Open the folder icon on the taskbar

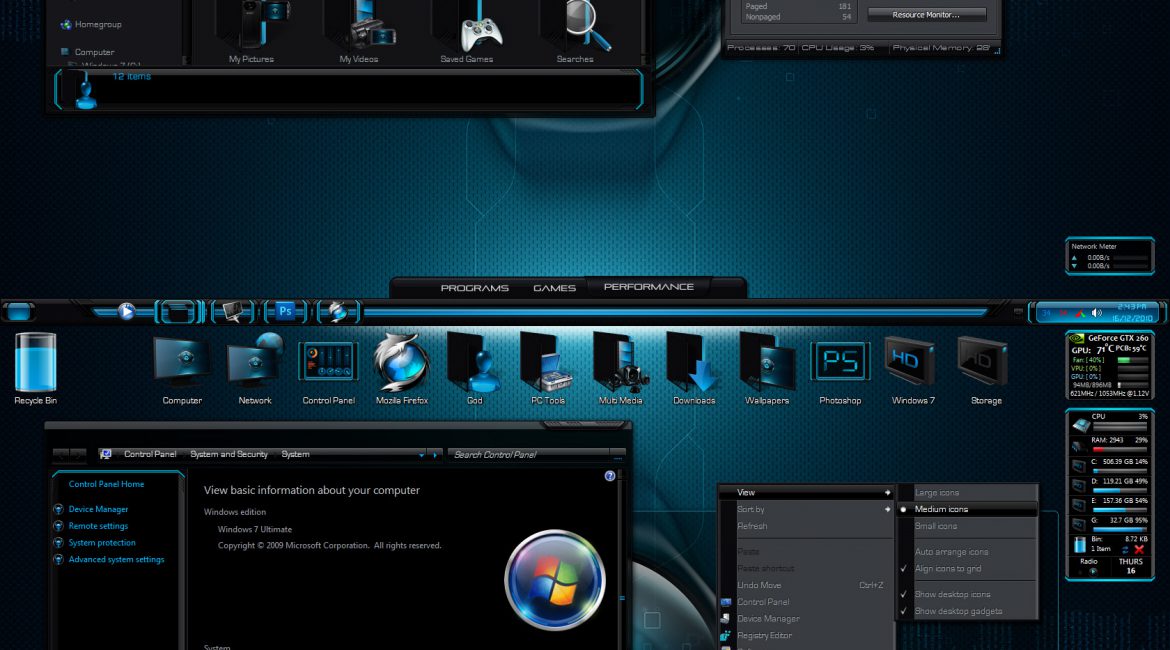coord(178,312)
